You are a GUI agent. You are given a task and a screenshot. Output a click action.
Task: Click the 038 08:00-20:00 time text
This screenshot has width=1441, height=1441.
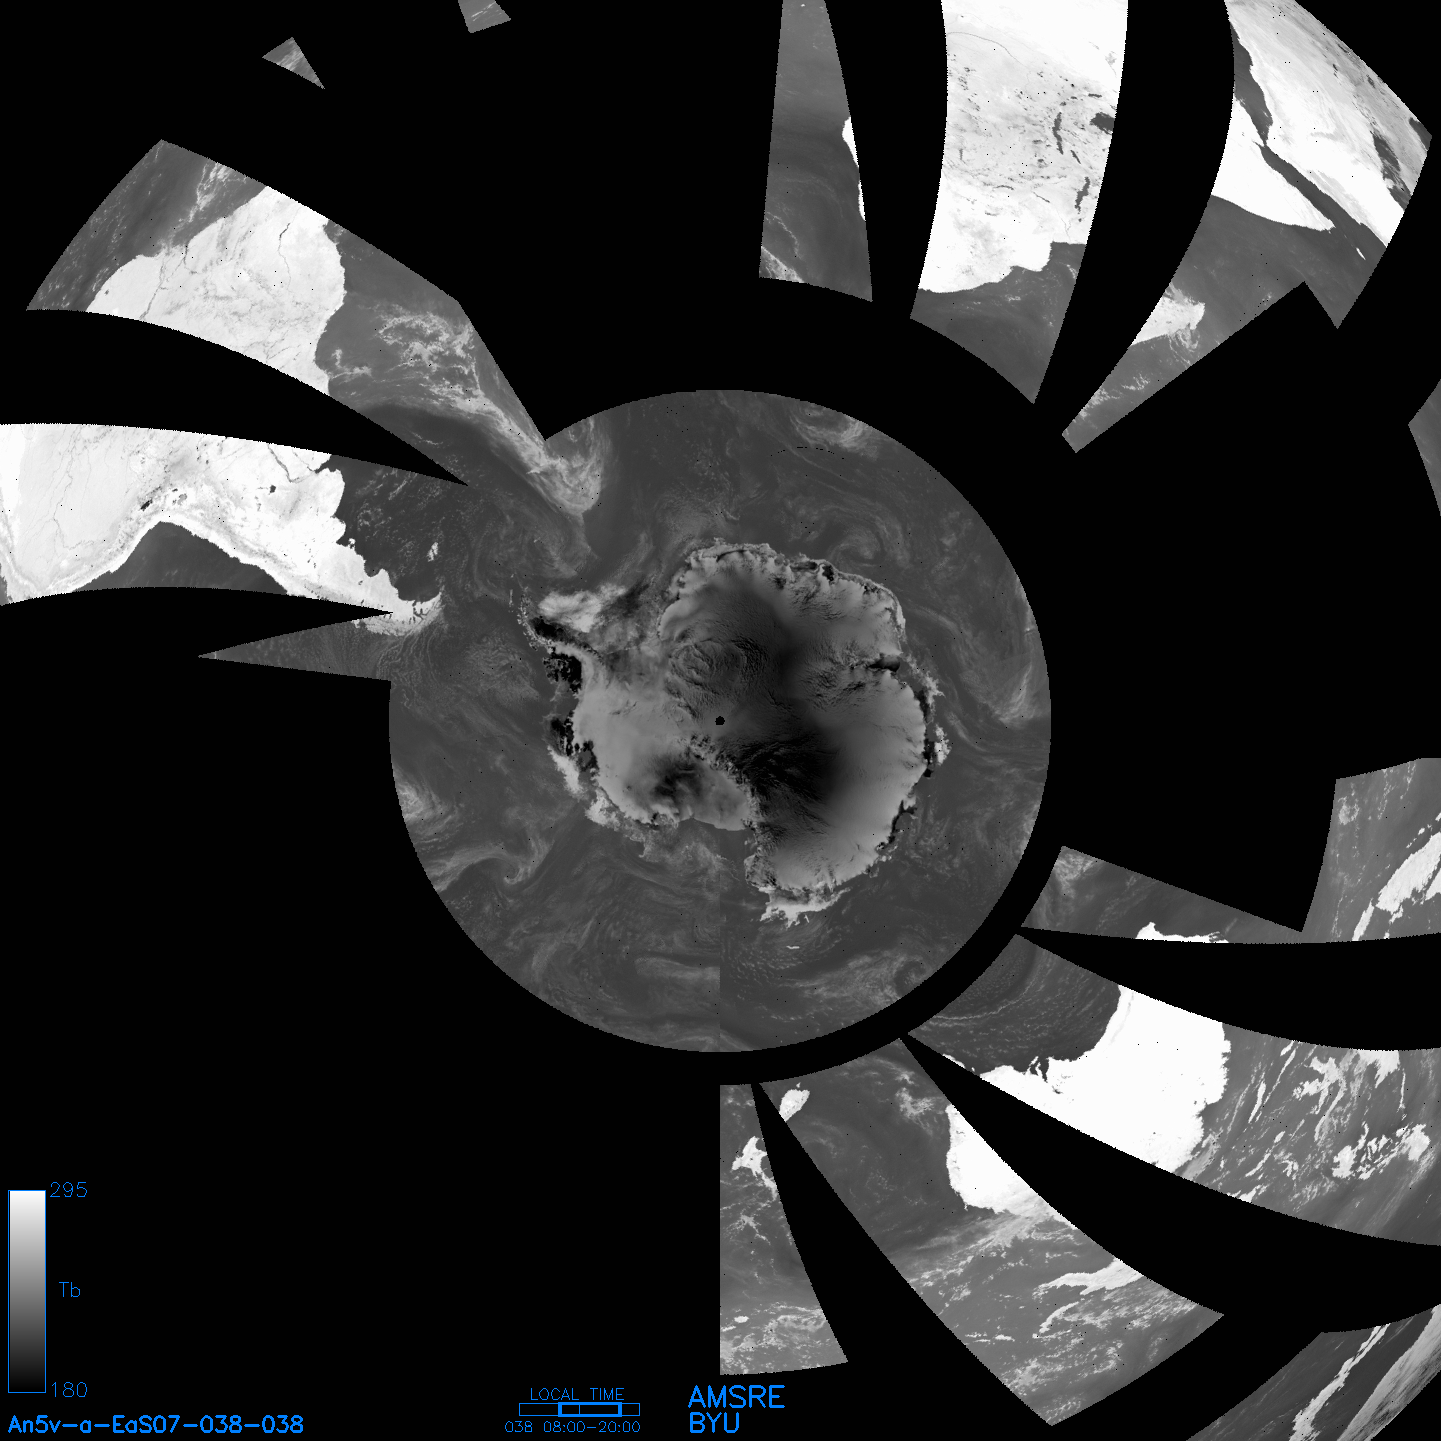573,1427
